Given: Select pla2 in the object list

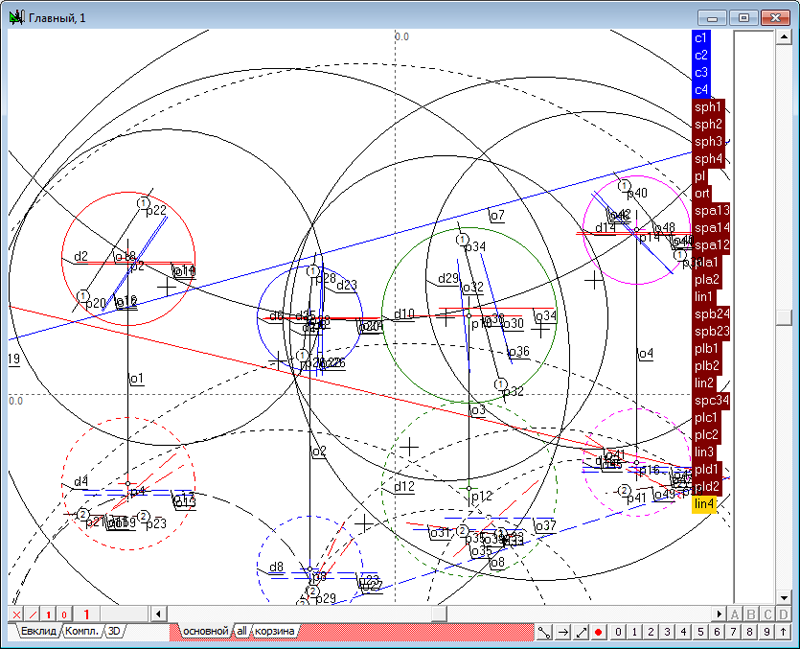Looking at the screenshot, I should click(707, 280).
